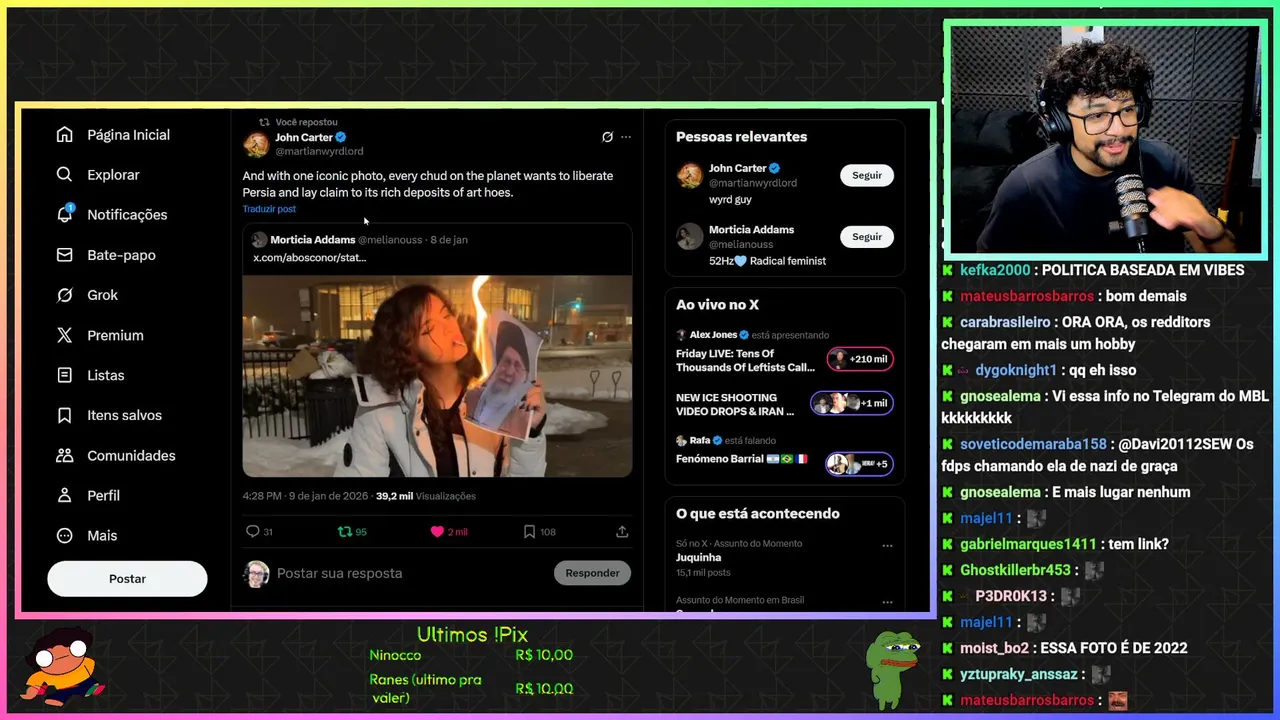Click the Postar button
1280x720 pixels.
(x=127, y=579)
